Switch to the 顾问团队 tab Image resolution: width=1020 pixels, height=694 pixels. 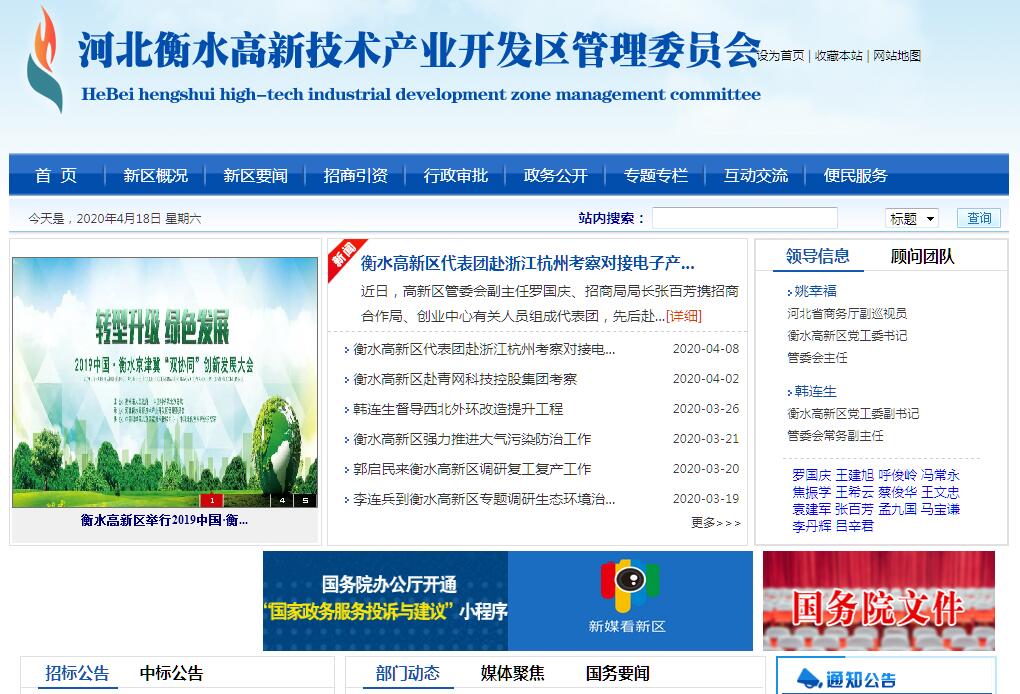[x=922, y=256]
